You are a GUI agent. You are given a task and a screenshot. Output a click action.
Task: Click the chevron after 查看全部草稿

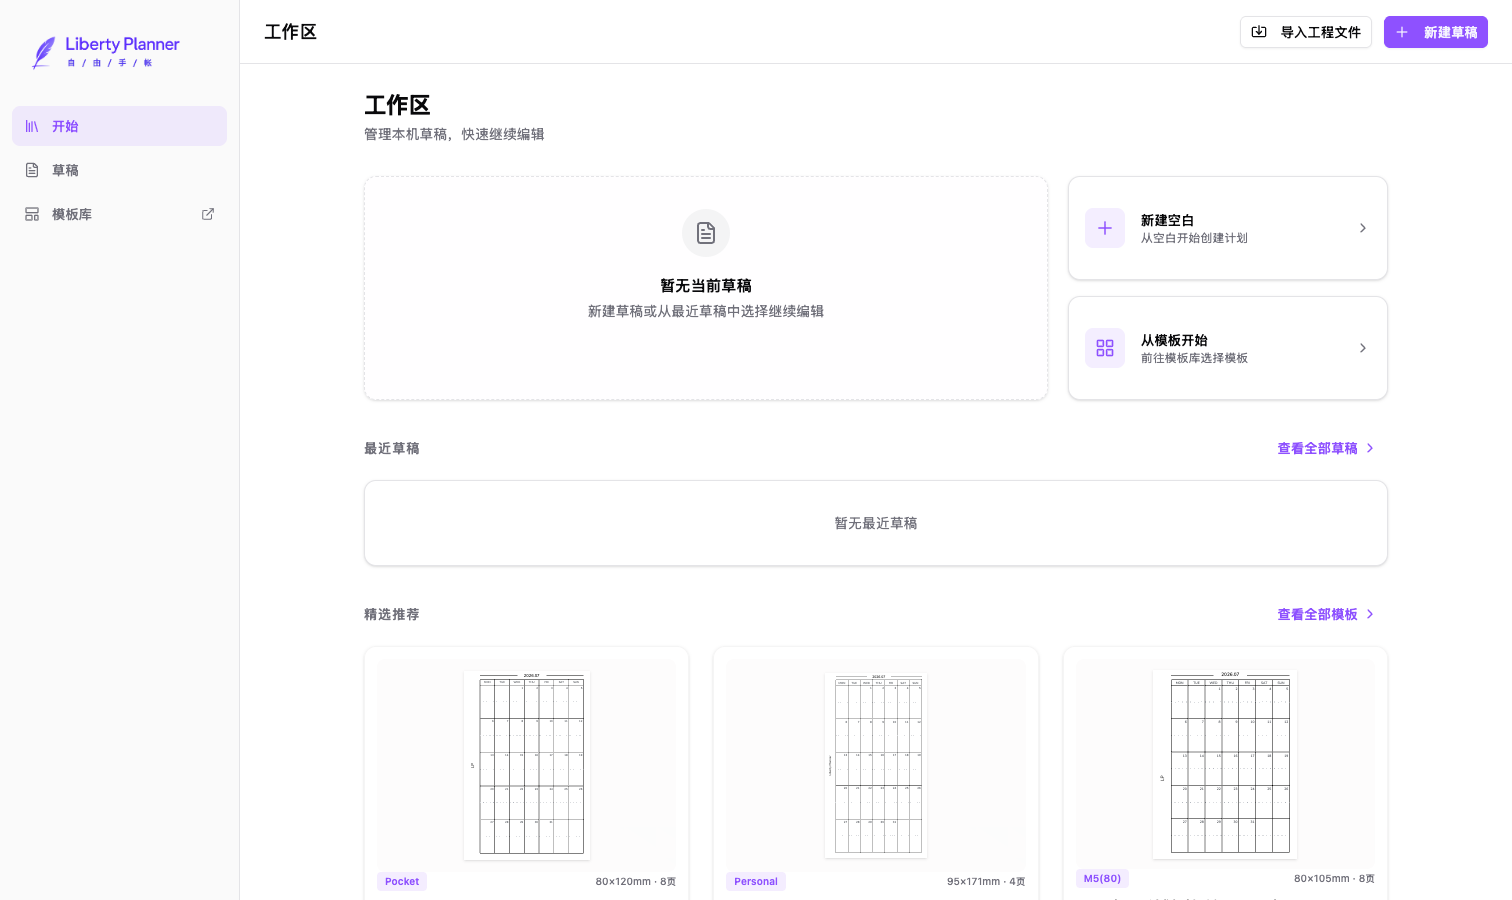pos(1370,448)
